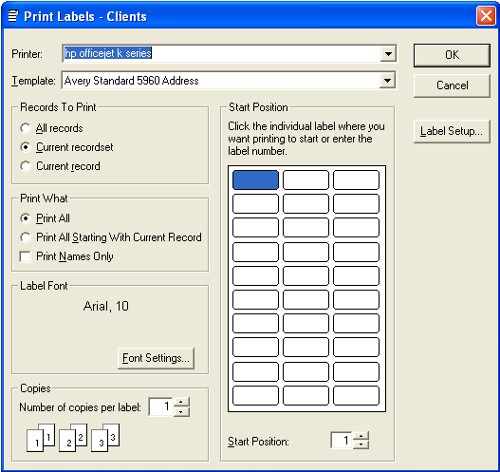Expand the Template dropdown arrow
The height and width of the screenshot is (472, 500).
[x=387, y=80]
